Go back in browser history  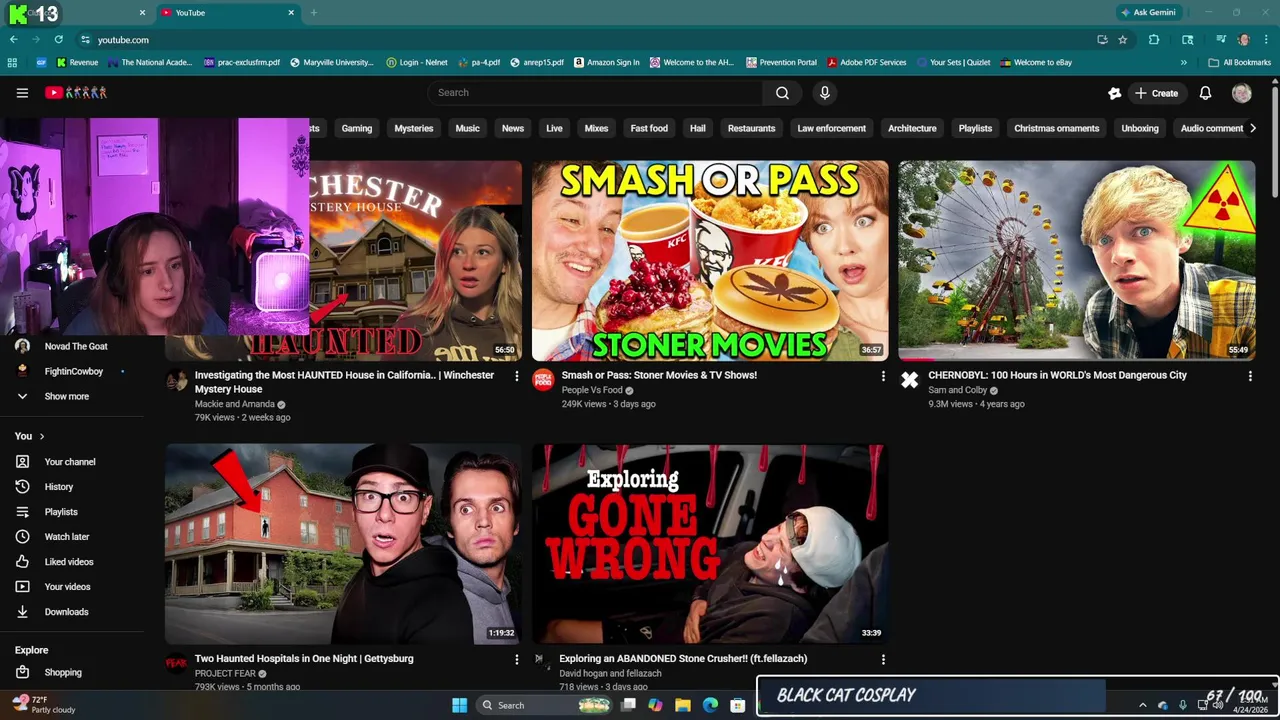13,40
